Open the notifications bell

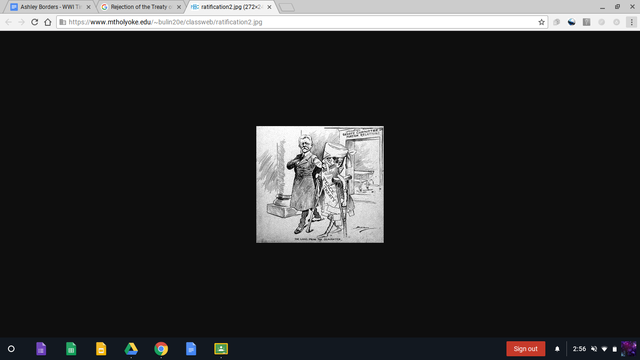pyautogui.click(x=557, y=349)
